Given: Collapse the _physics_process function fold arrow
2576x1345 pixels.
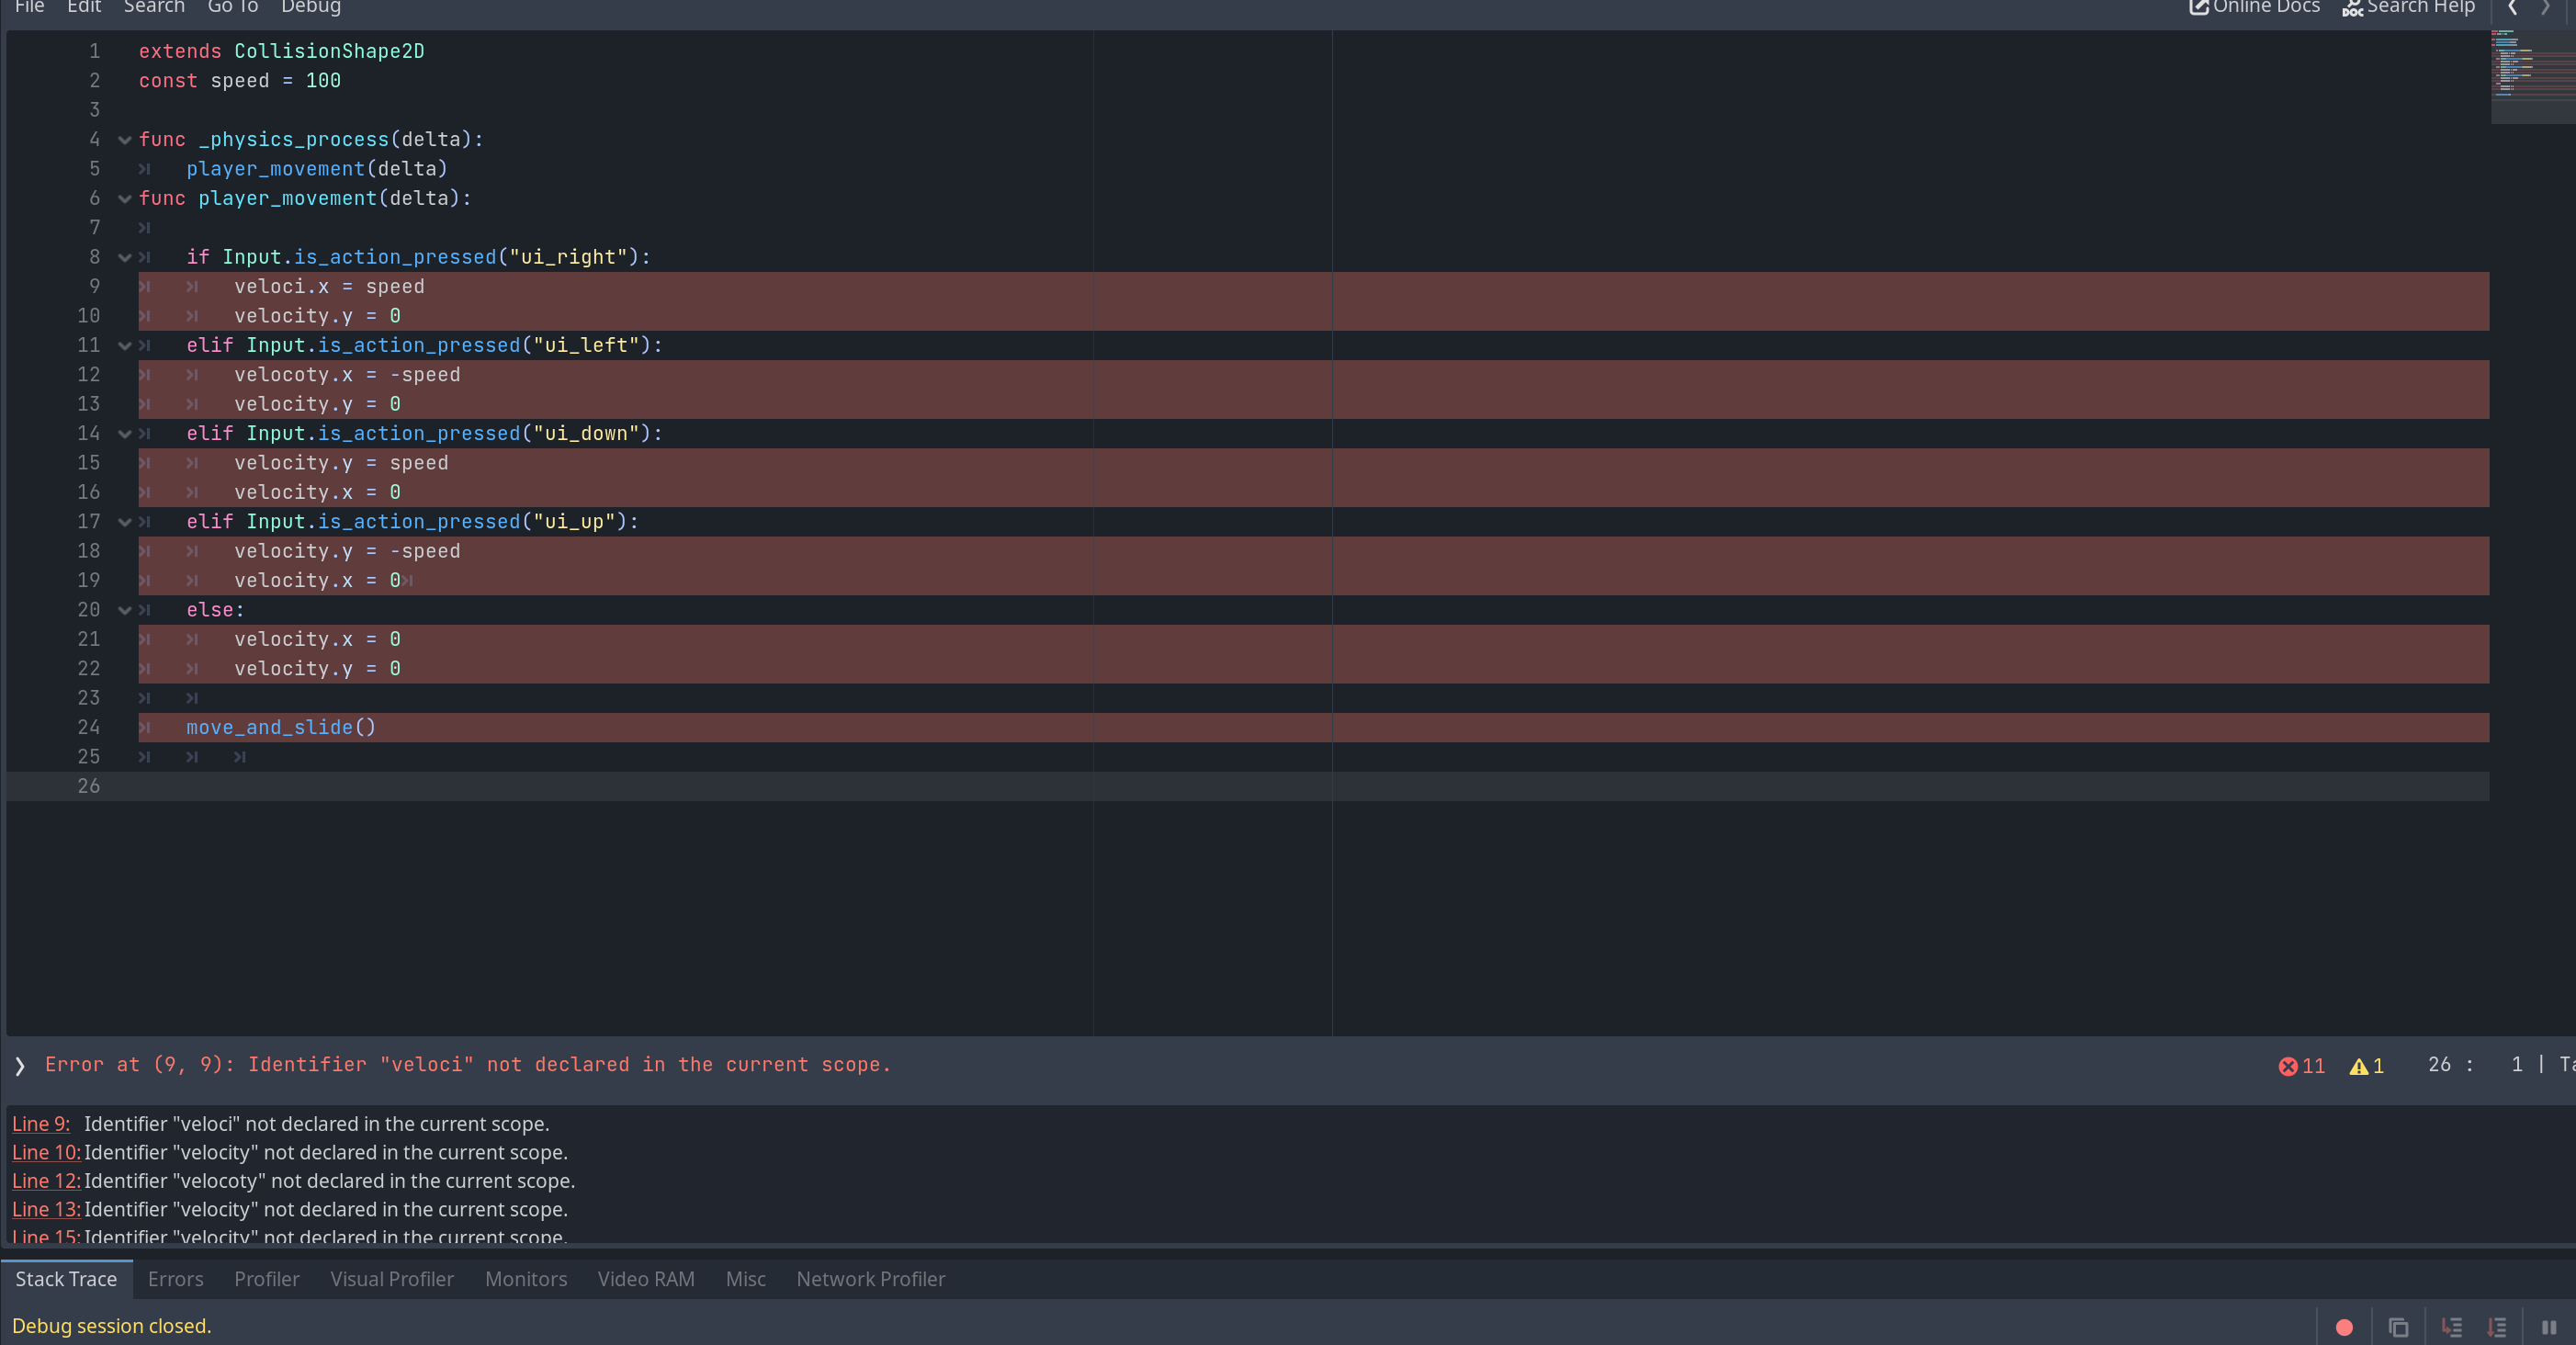Looking at the screenshot, I should pyautogui.click(x=125, y=140).
